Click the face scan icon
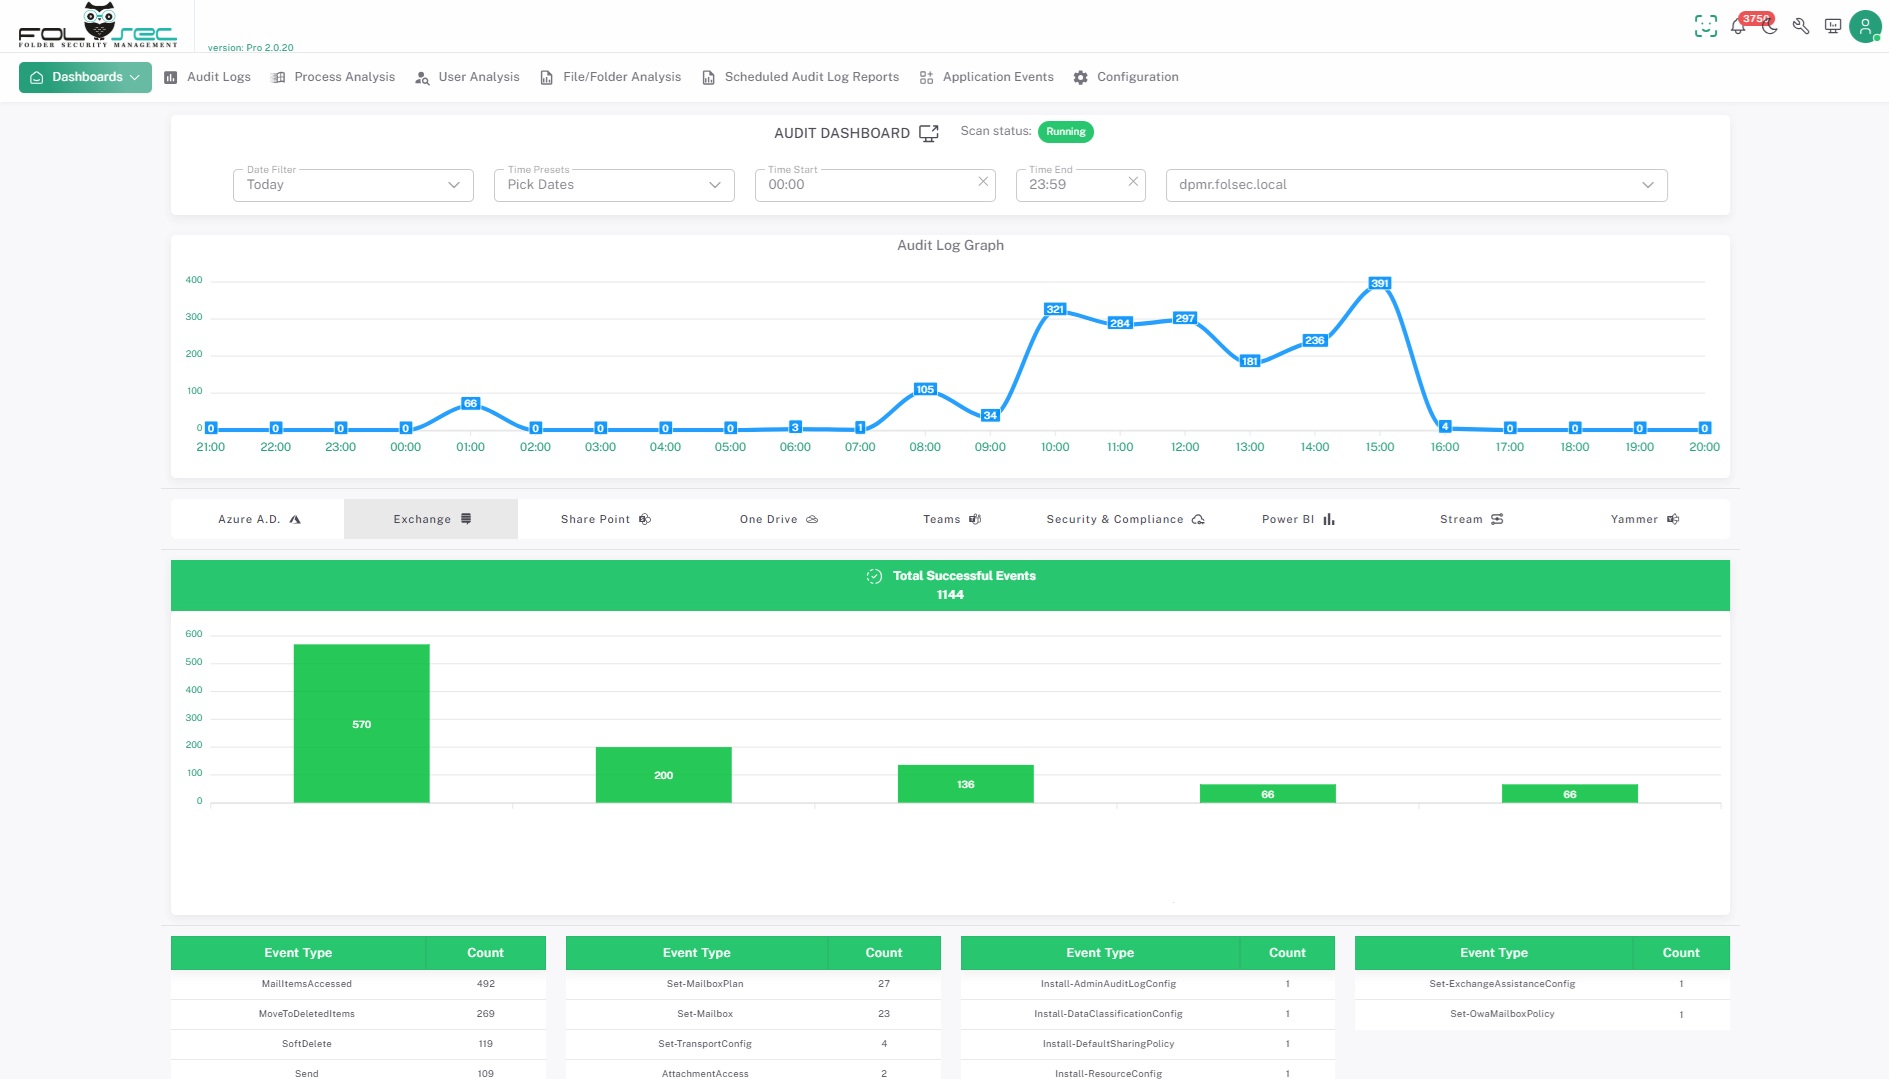Screen dimensions: 1889x1079 pyautogui.click(x=1705, y=27)
